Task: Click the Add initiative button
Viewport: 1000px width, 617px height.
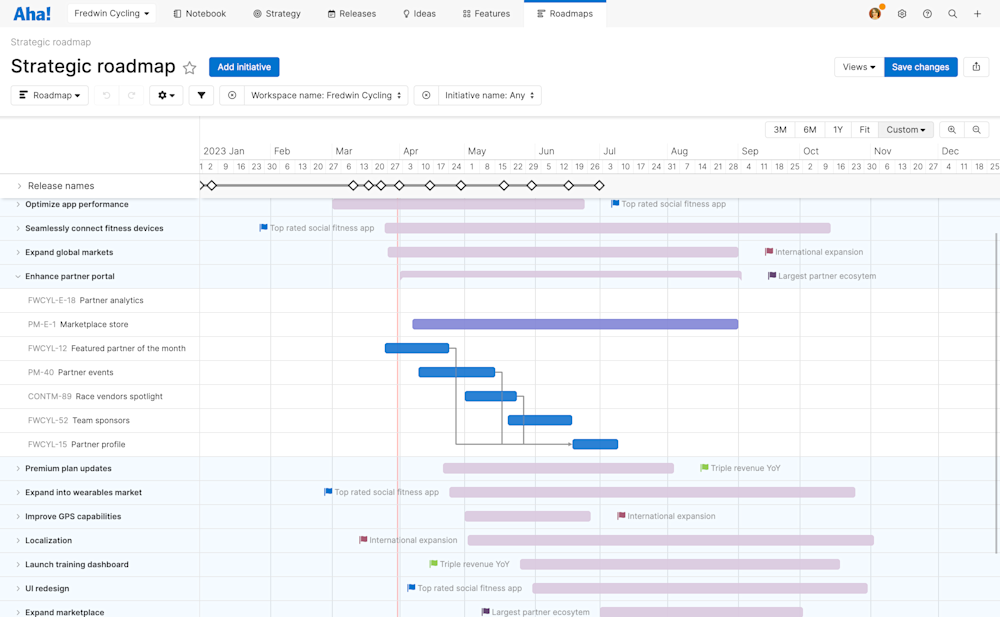Action: point(244,66)
